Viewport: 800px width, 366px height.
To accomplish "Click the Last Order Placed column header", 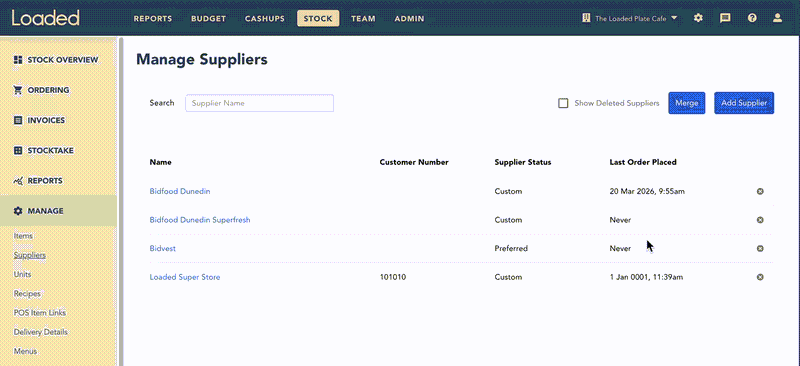I will tap(643, 162).
